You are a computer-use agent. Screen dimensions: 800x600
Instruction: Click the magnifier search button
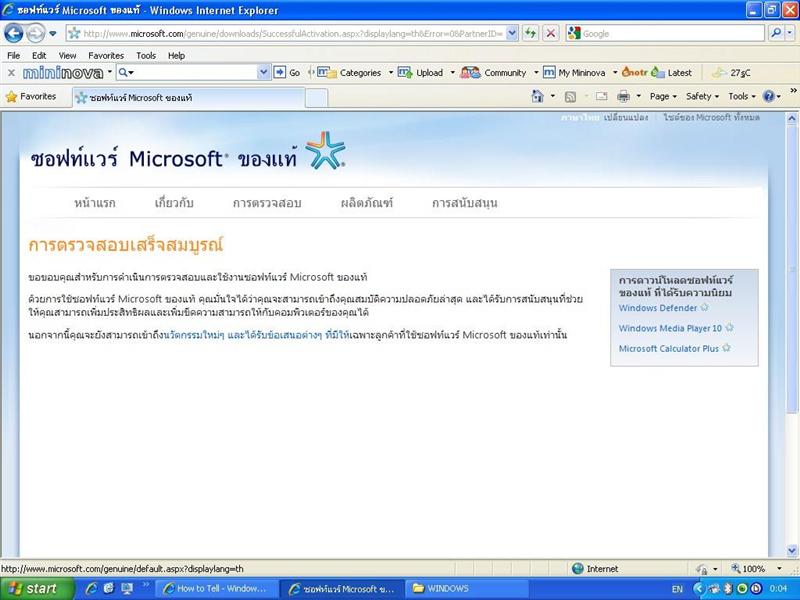tap(776, 34)
